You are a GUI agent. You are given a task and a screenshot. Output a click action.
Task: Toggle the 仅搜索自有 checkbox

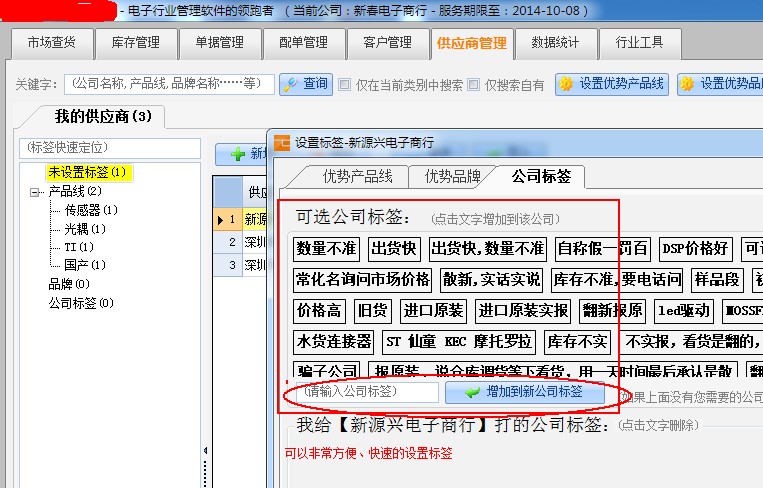click(x=474, y=85)
